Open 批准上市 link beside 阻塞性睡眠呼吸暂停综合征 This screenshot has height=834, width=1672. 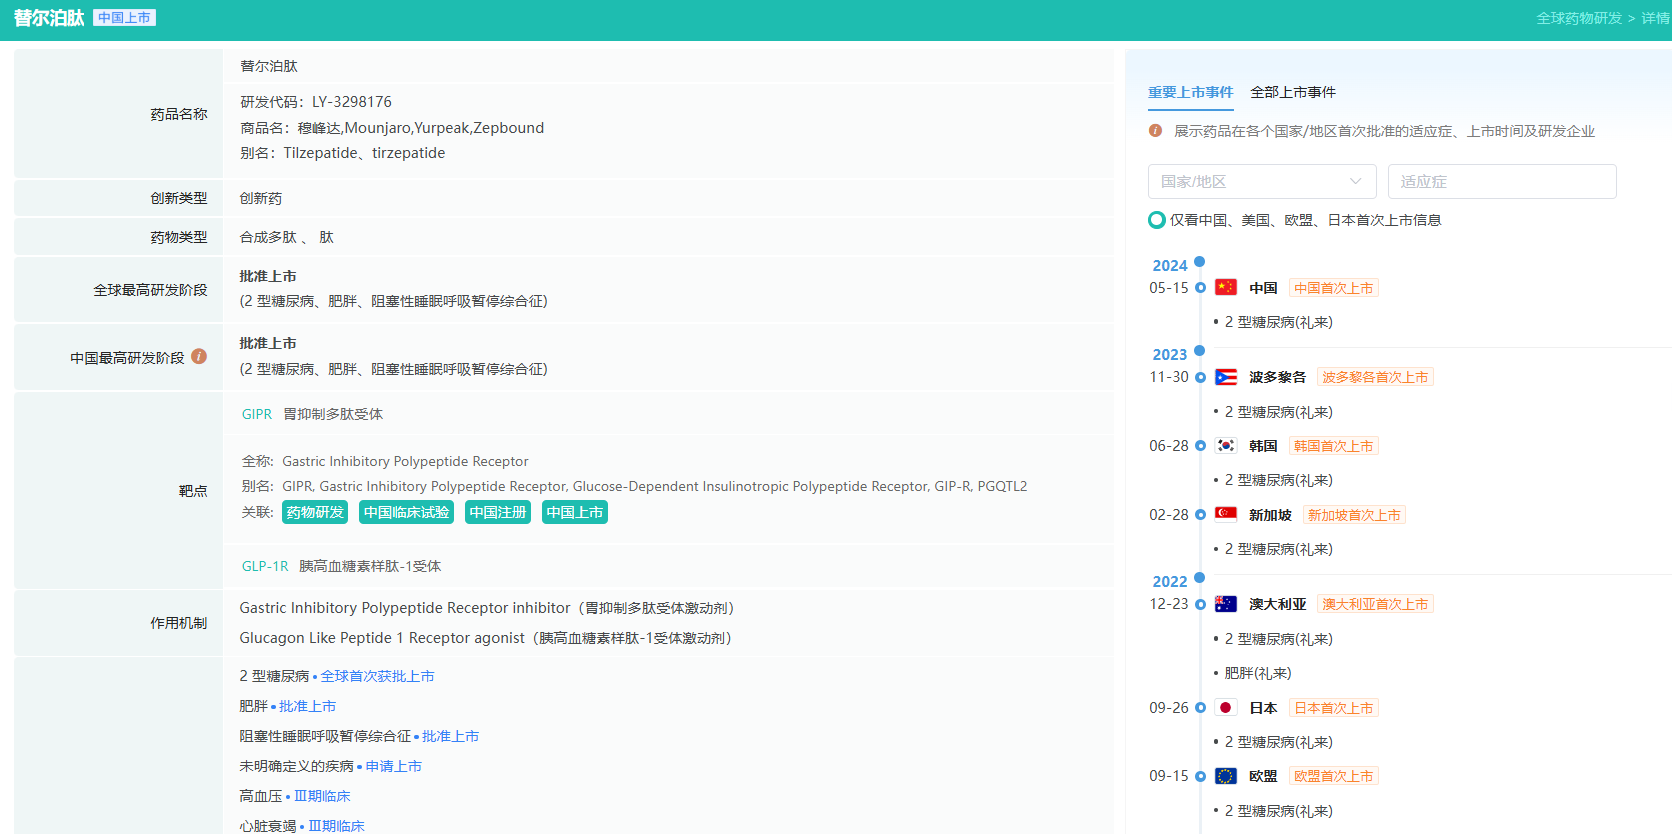450,736
